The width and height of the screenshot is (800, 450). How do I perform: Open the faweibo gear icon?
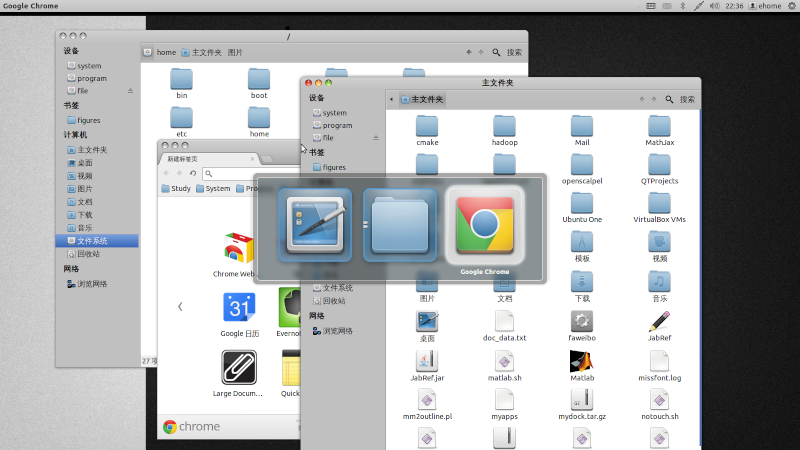tap(582, 326)
